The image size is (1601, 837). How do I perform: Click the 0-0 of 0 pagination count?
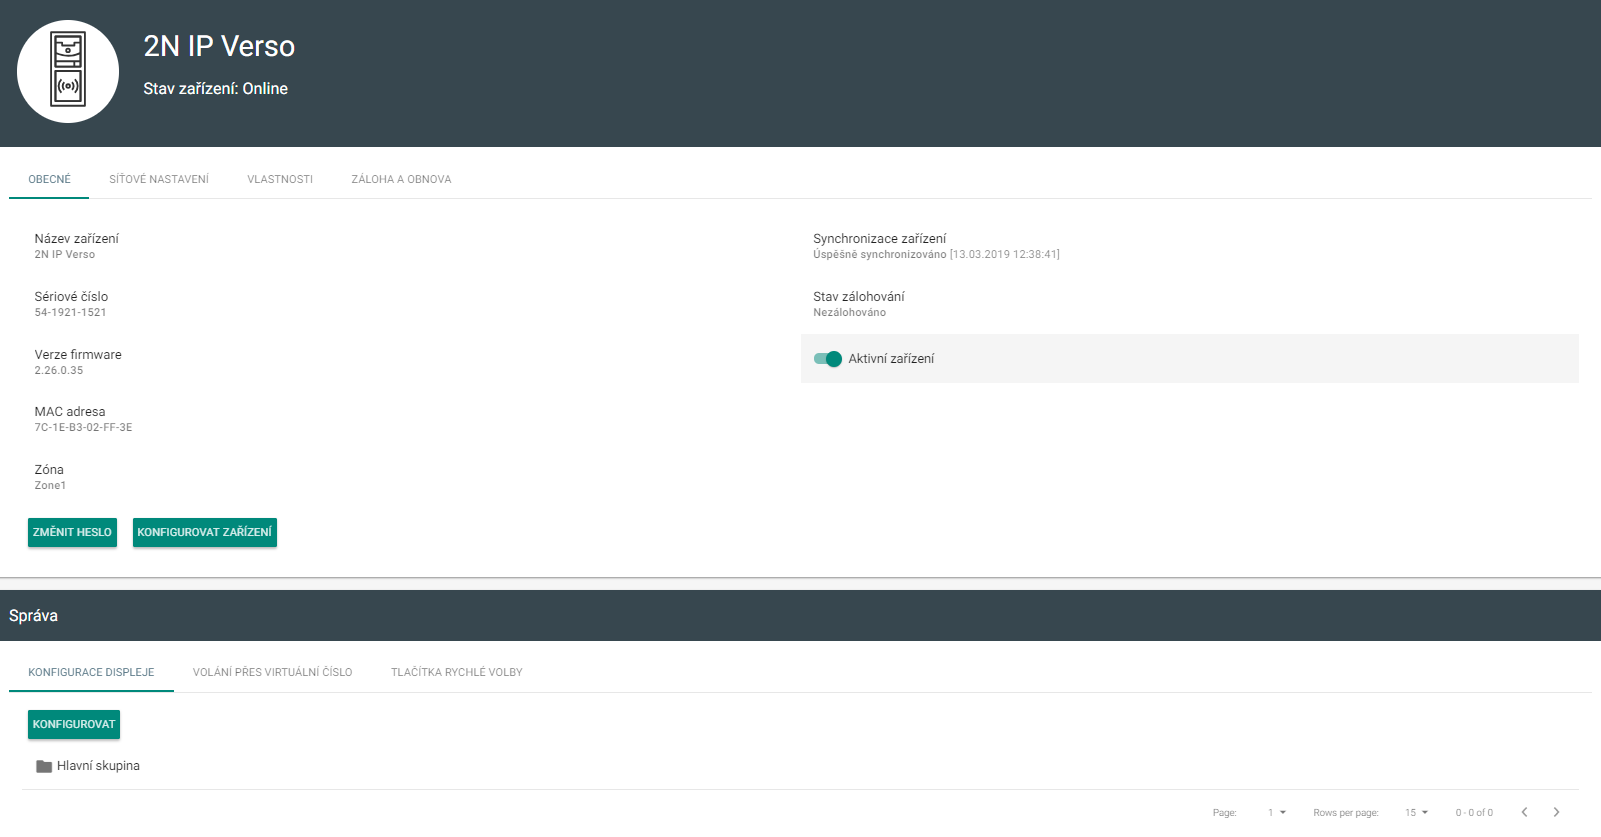tap(1474, 812)
